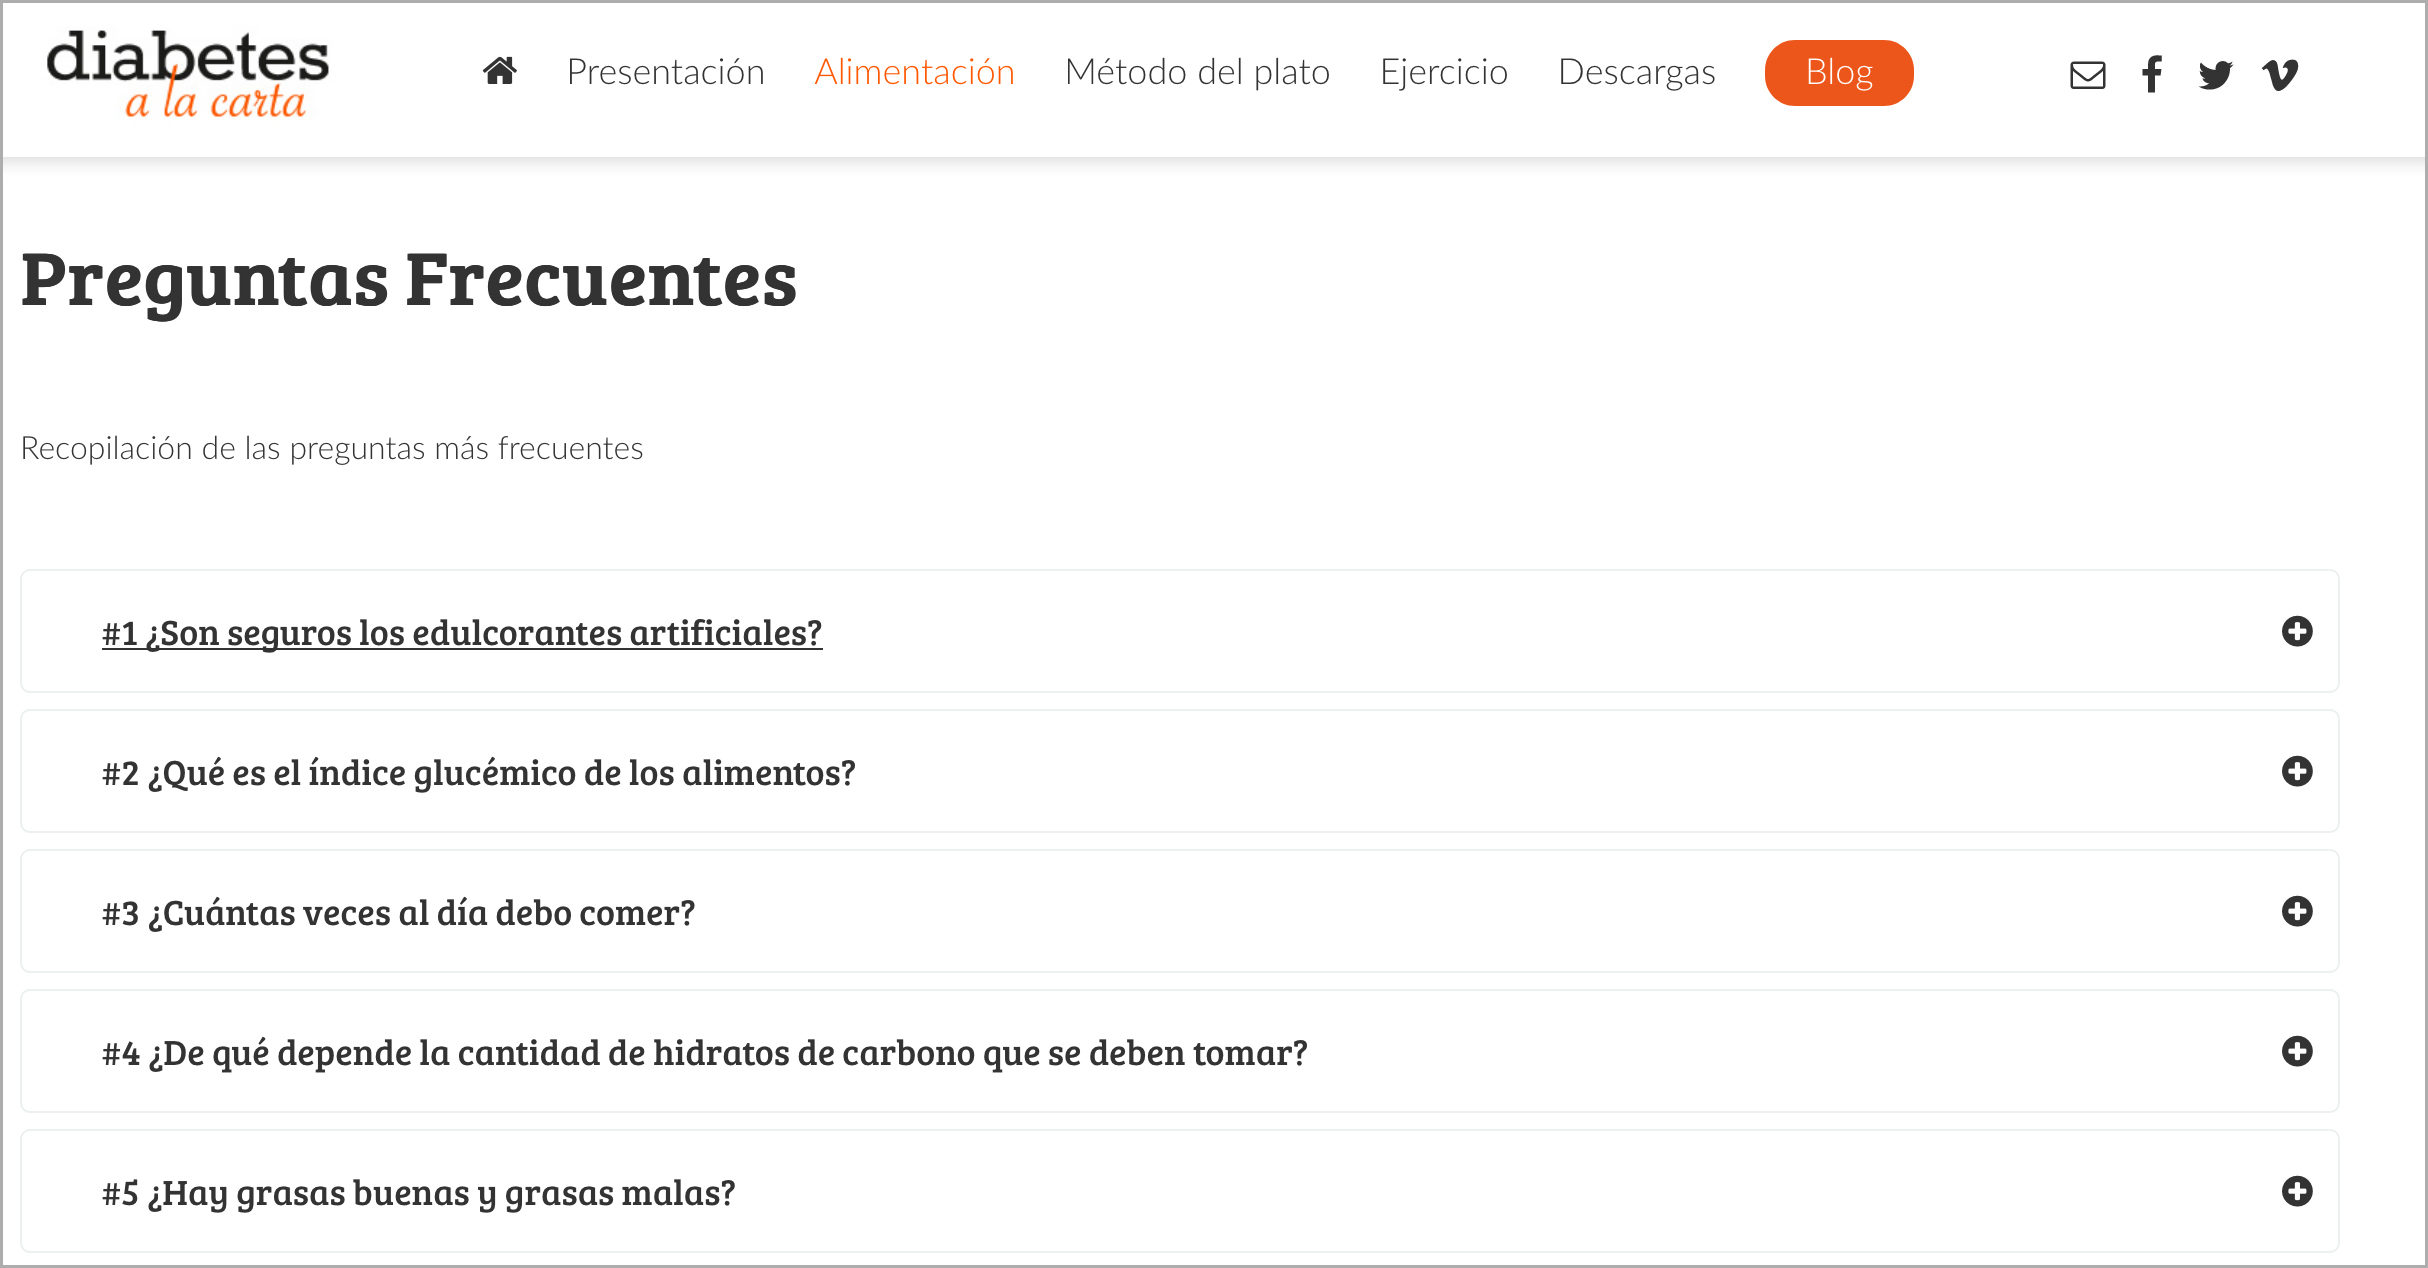Click 'Recopilación de las preguntas más frecuentes' text

pyautogui.click(x=332, y=448)
